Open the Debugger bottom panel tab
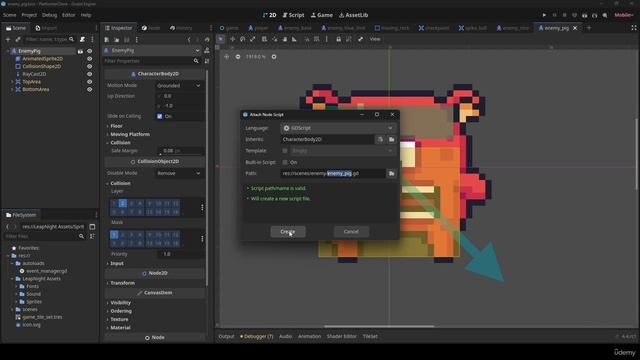 coord(257,336)
